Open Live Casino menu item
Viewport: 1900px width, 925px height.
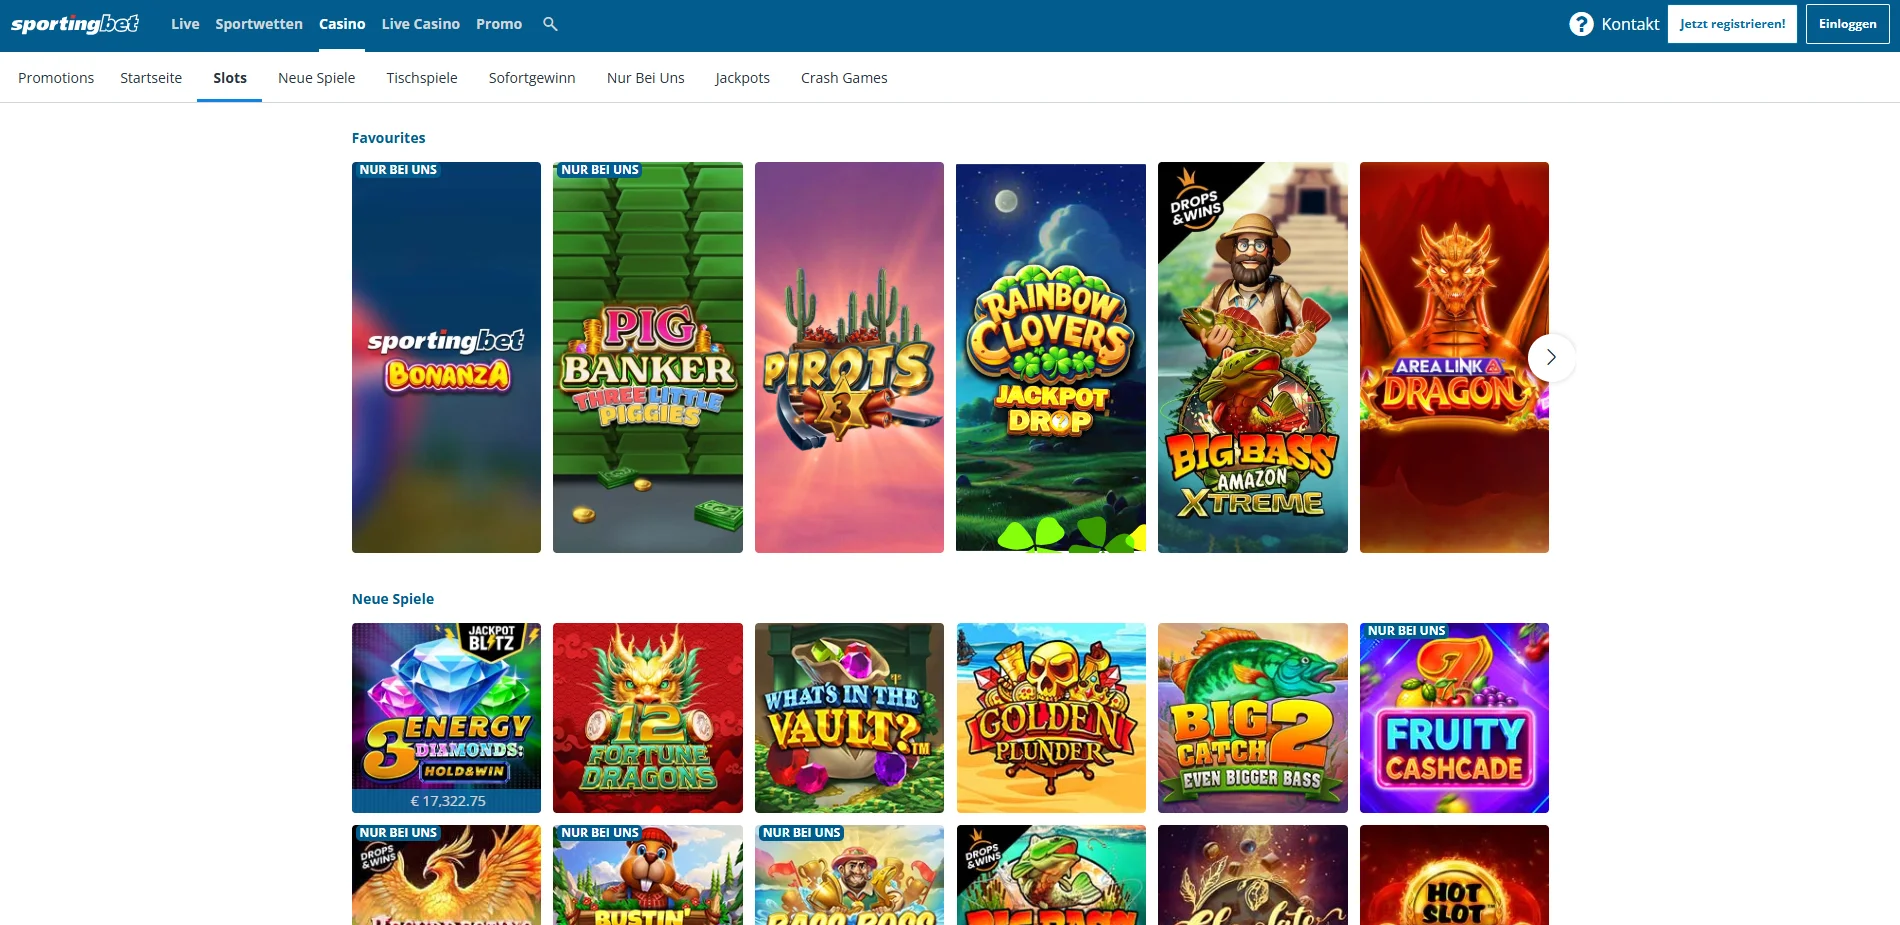click(421, 24)
